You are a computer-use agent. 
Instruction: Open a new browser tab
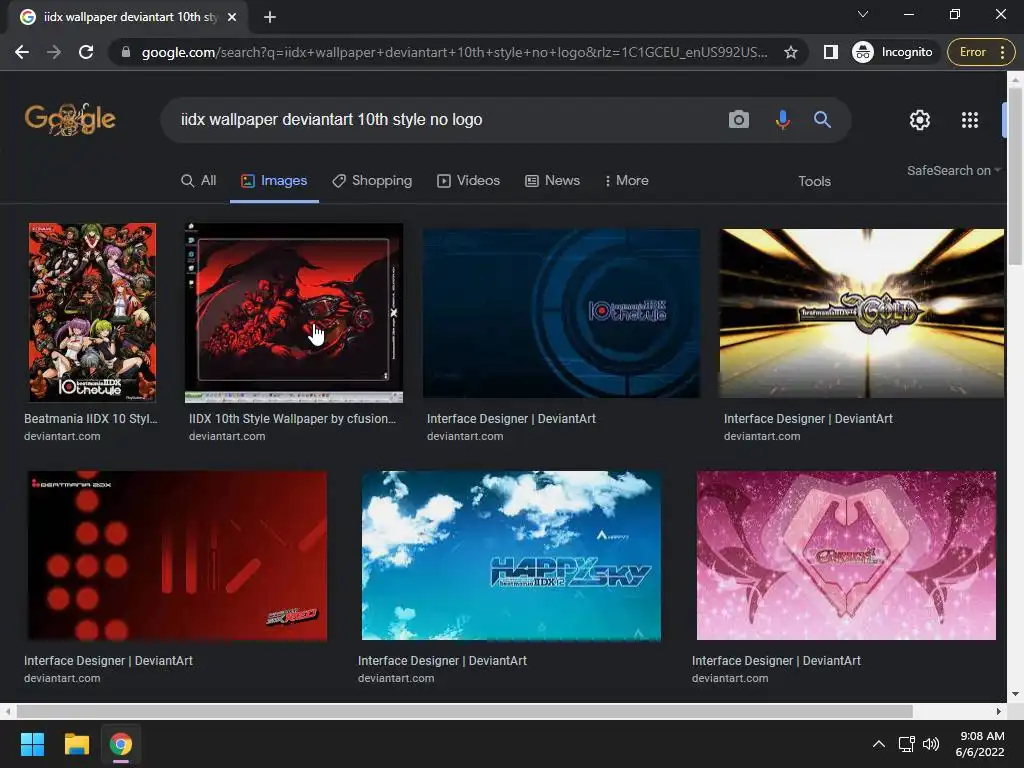pos(270,17)
